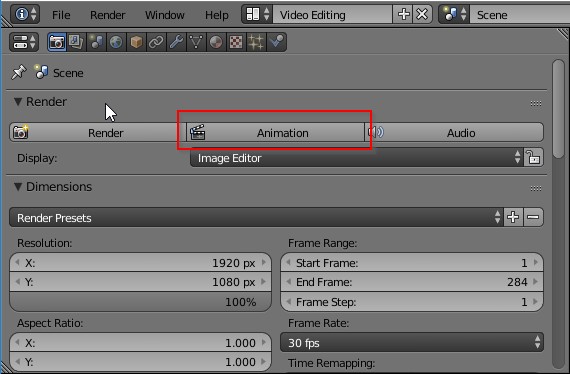Screen dimensions: 570x374
Task: Click the Audio mixdown button
Action: point(454,133)
